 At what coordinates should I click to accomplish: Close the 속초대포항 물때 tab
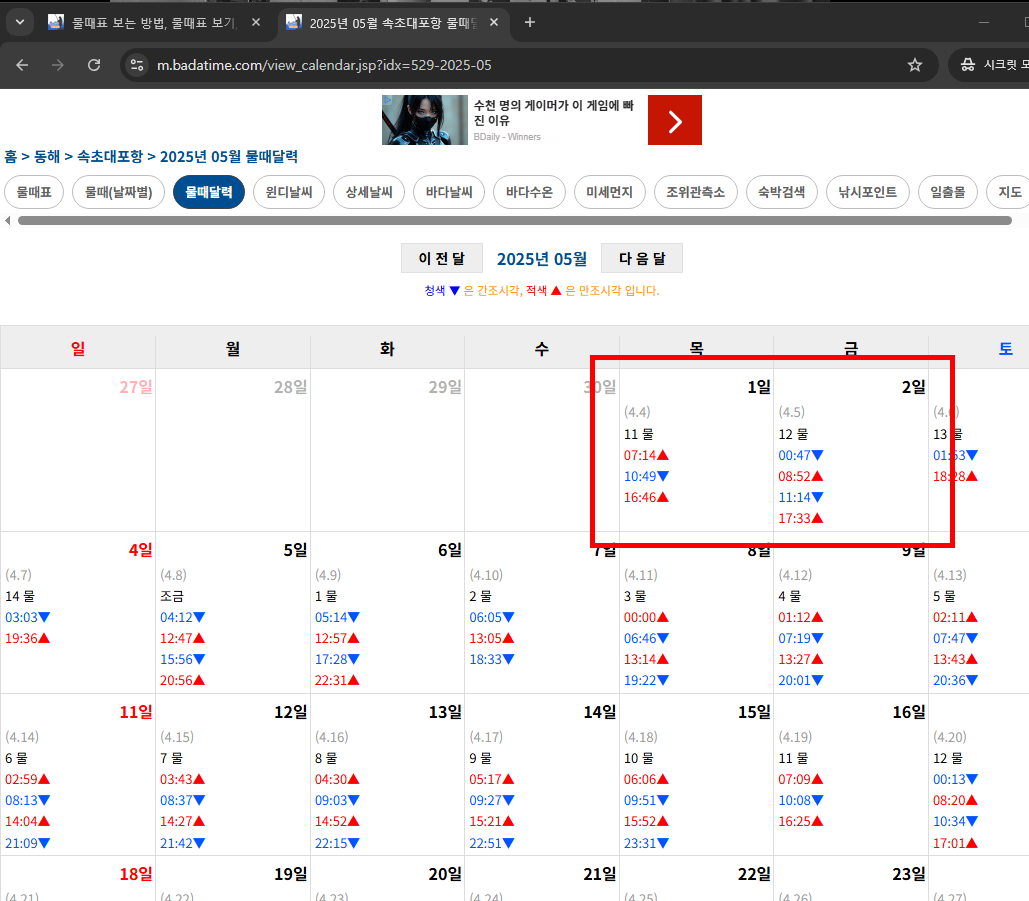point(494,22)
